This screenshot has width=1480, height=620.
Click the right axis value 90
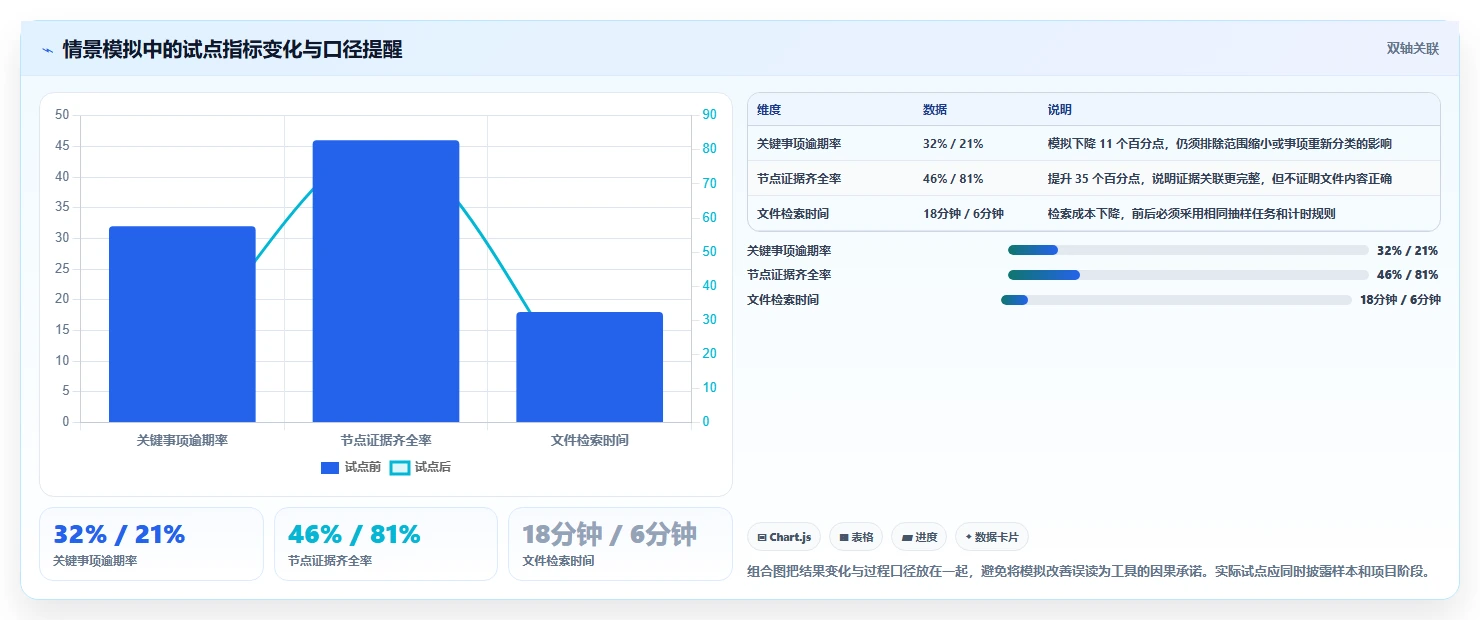[709, 115]
